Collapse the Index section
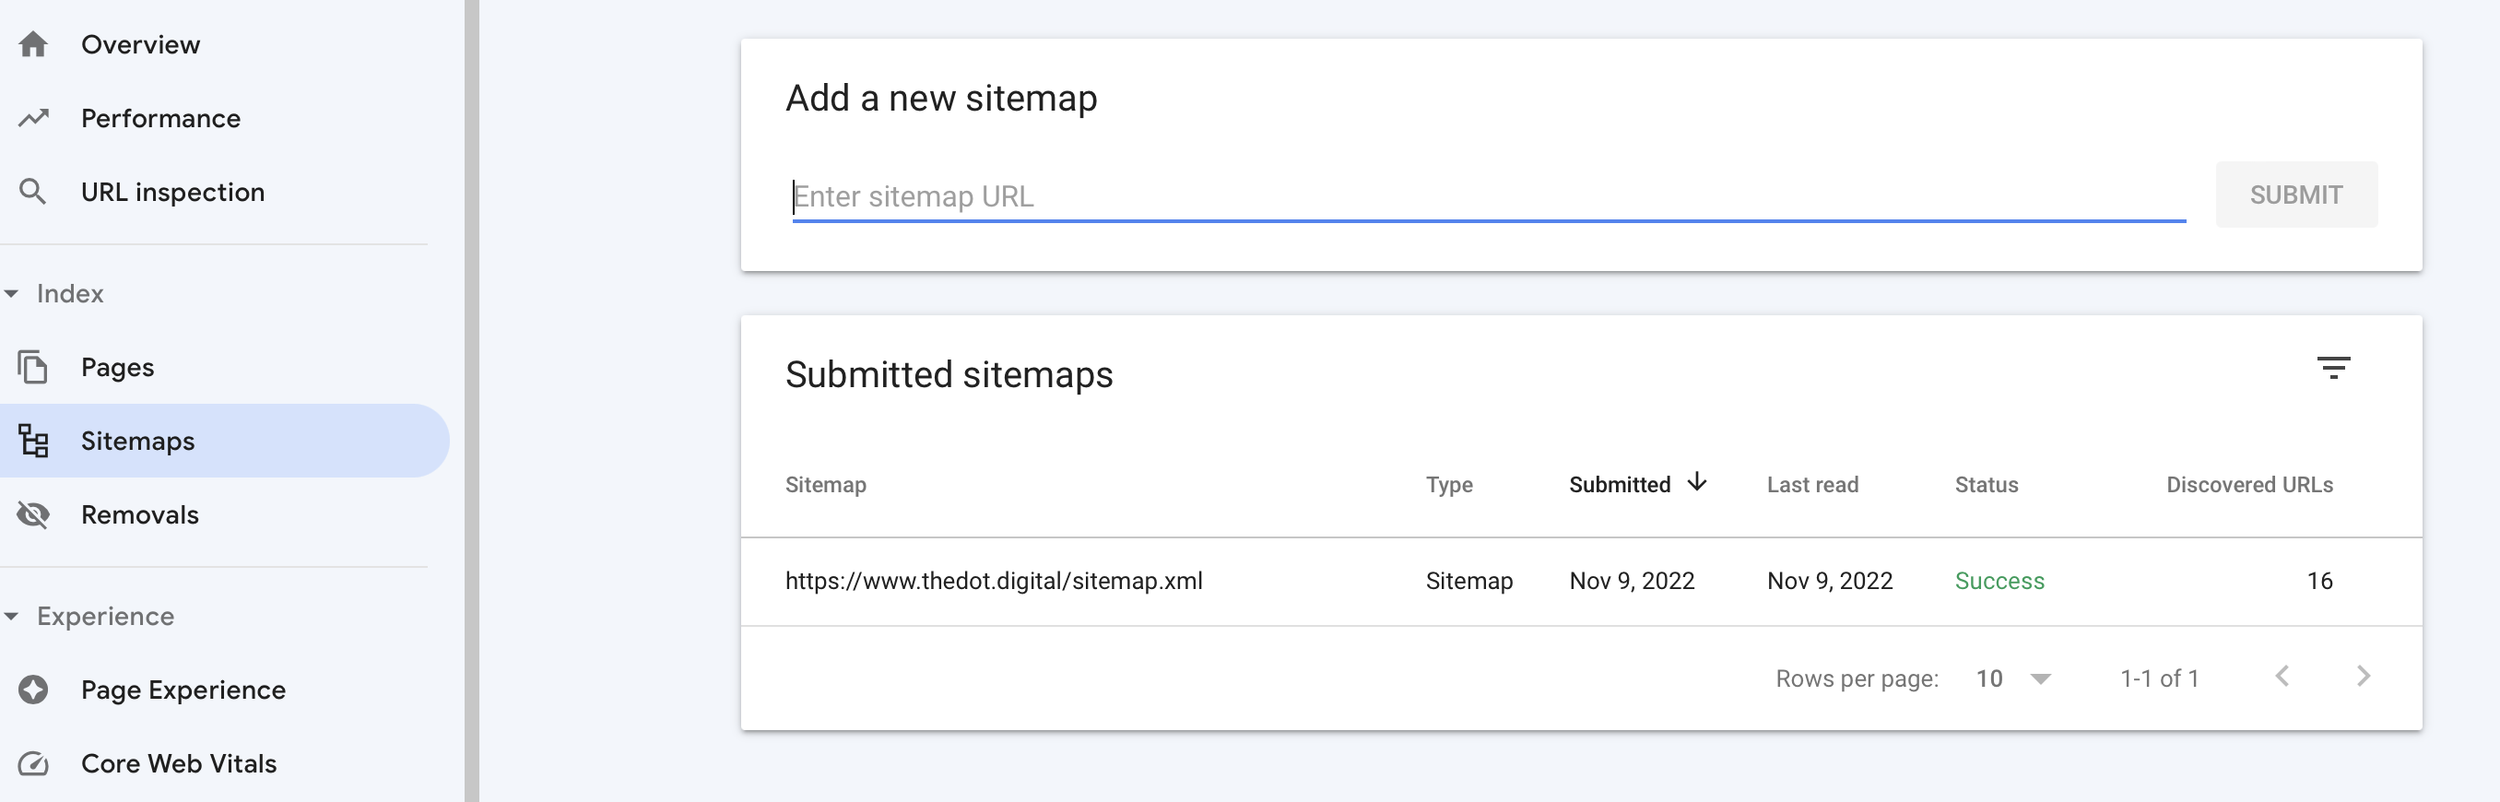The width and height of the screenshot is (2500, 802). pos(12,294)
